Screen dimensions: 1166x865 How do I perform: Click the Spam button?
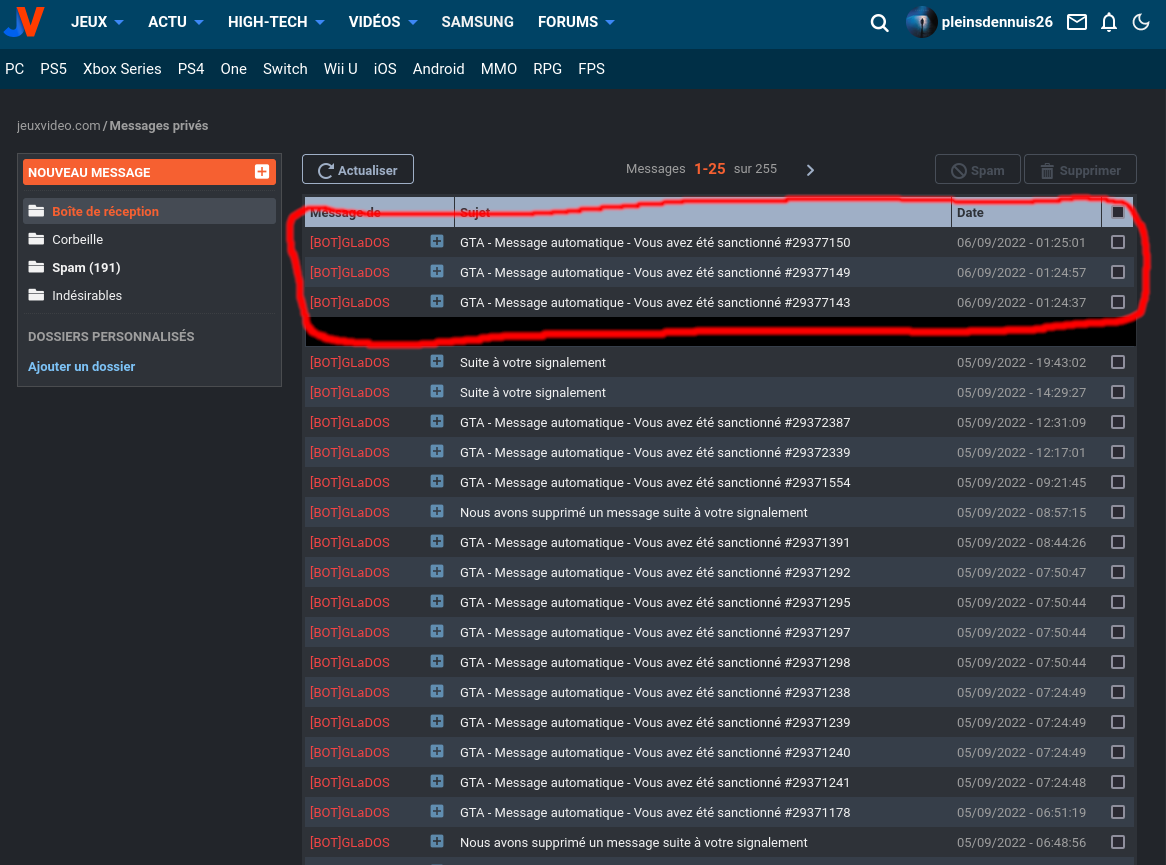pyautogui.click(x=978, y=170)
